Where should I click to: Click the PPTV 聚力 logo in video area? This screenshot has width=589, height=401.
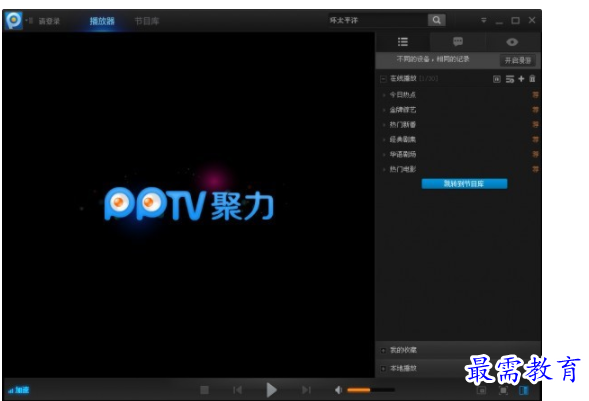(189, 204)
